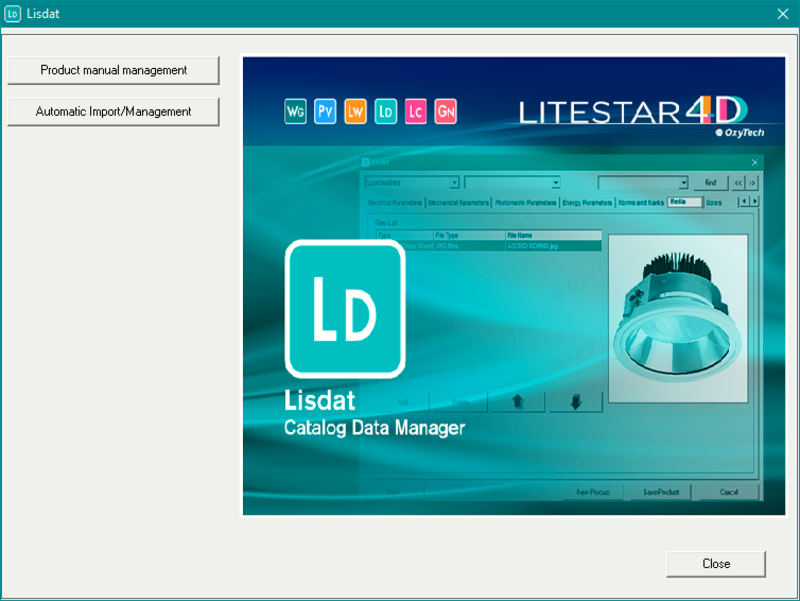The width and height of the screenshot is (800, 601).
Task: Open Product manual management
Action: pos(113,70)
